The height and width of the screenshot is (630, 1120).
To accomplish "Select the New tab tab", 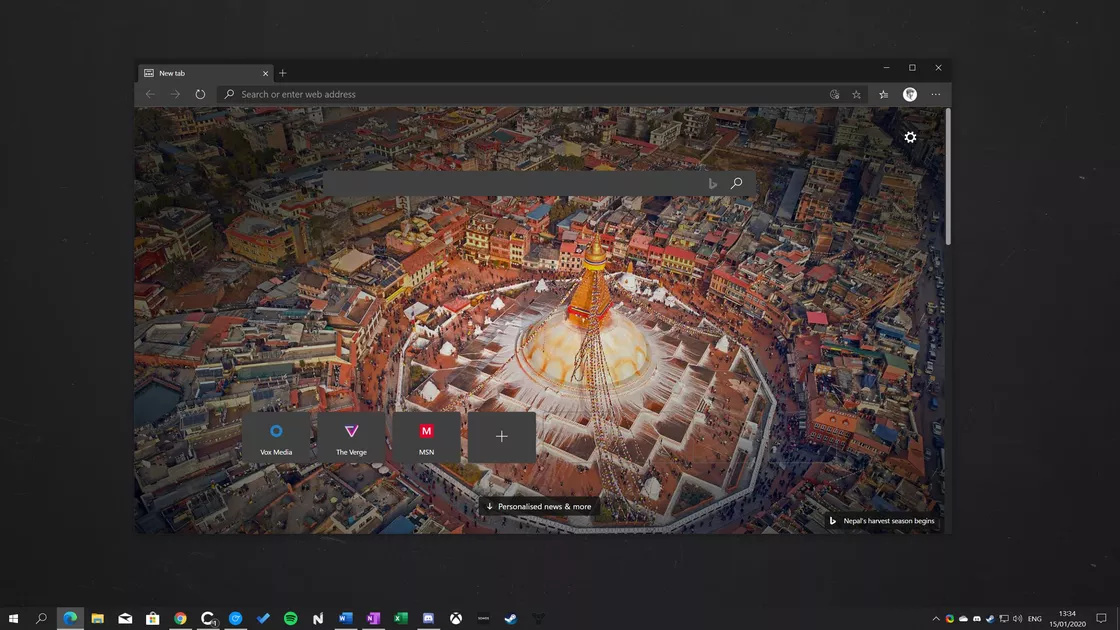I will pyautogui.click(x=200, y=73).
